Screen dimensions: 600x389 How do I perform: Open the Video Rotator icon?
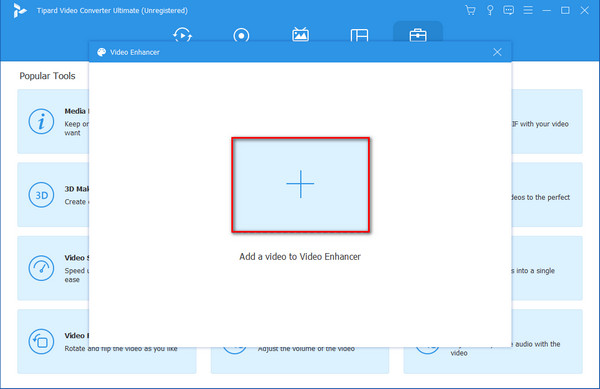[41, 342]
